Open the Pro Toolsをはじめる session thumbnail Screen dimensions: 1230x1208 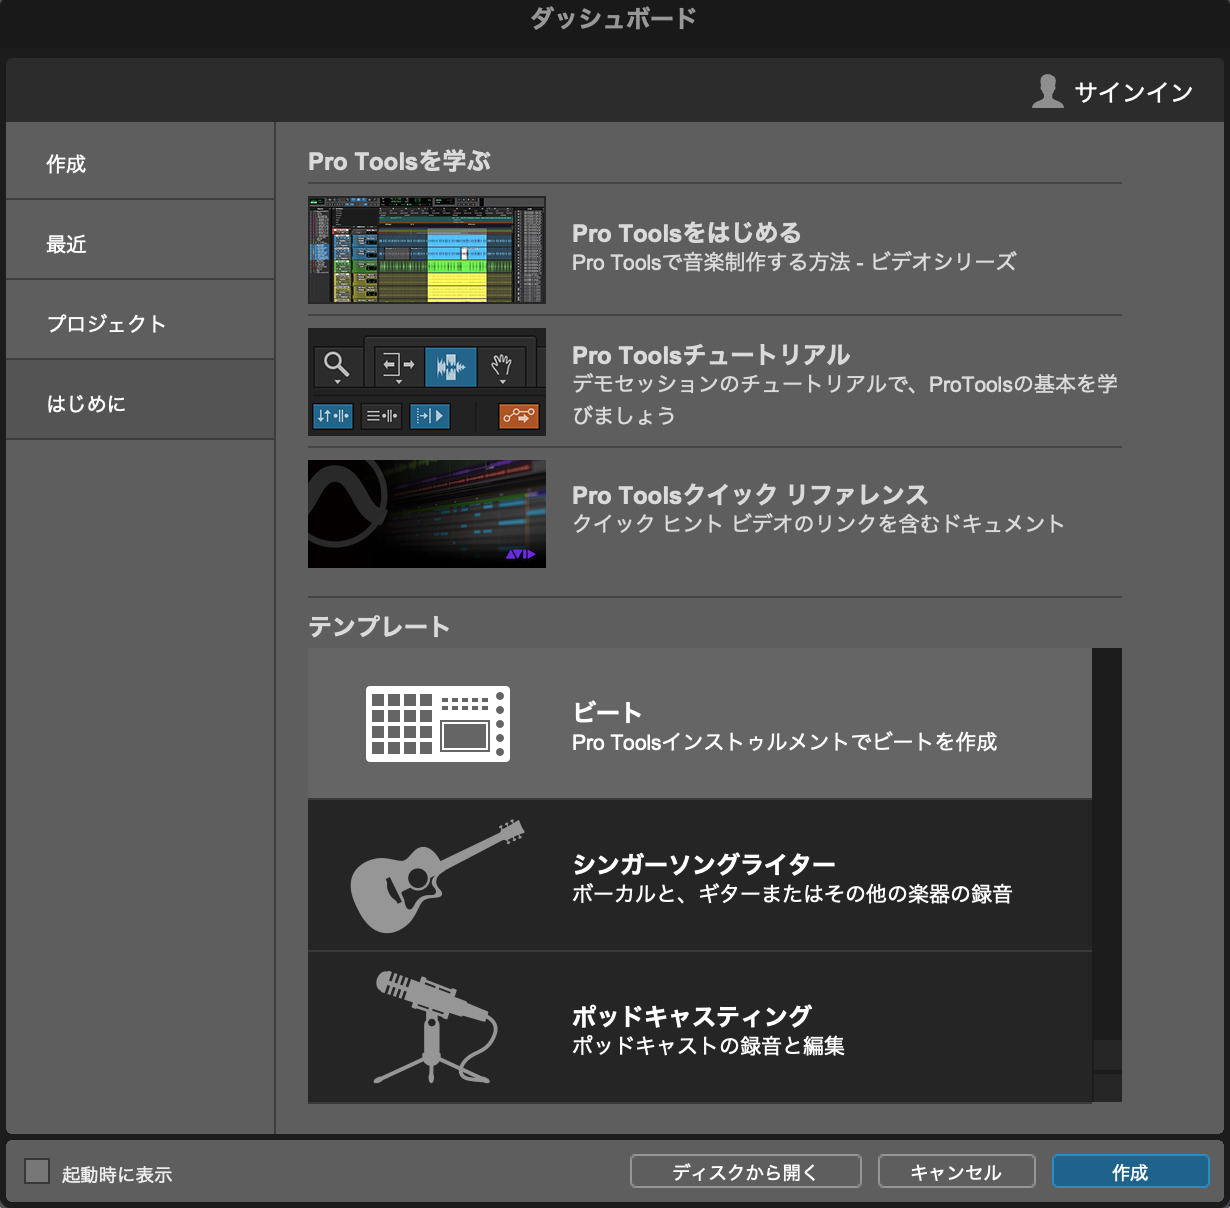coord(427,250)
